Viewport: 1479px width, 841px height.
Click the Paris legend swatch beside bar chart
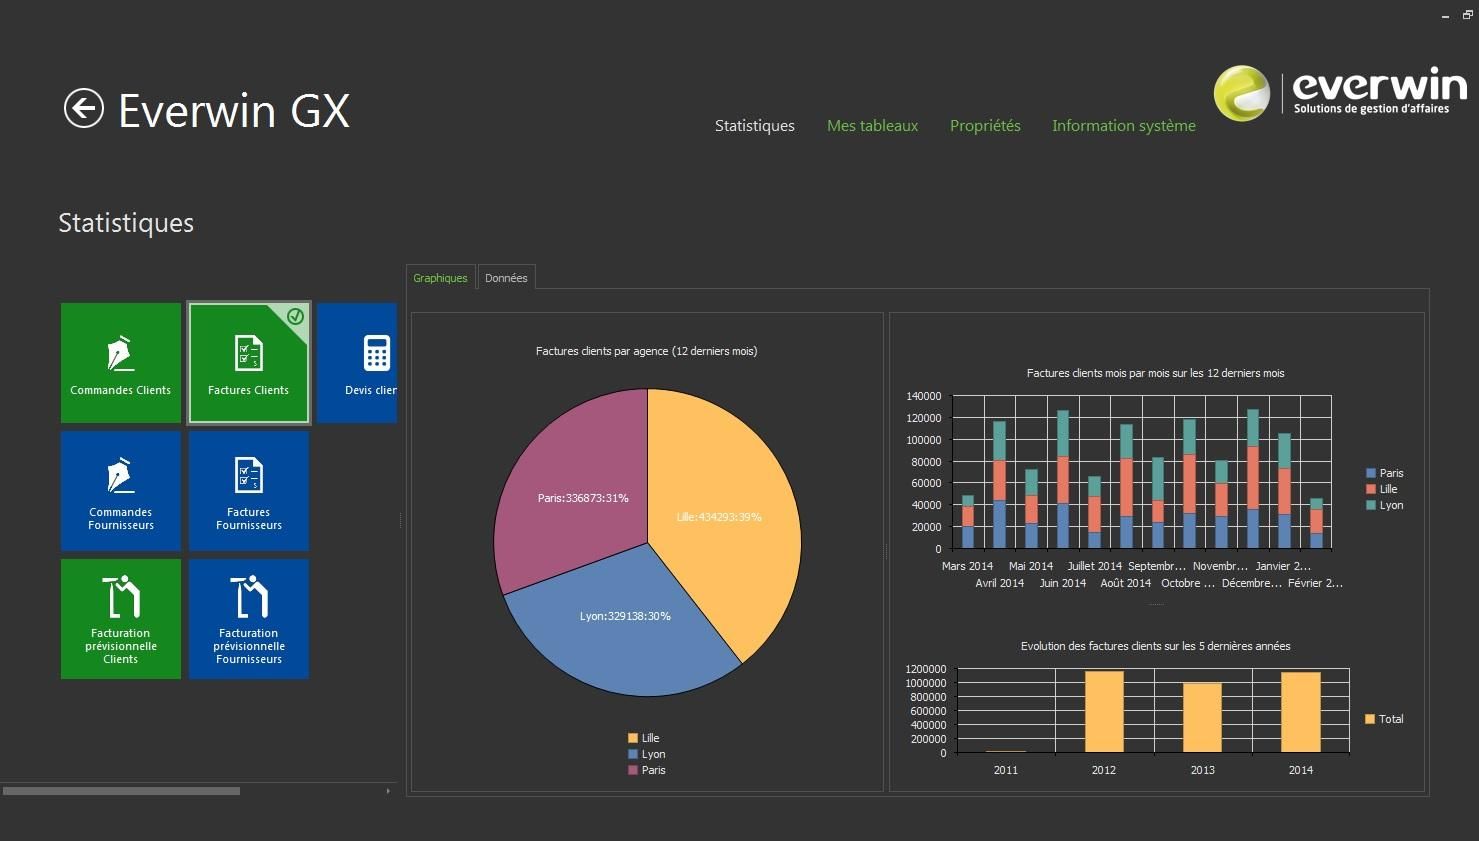pyautogui.click(x=1371, y=473)
